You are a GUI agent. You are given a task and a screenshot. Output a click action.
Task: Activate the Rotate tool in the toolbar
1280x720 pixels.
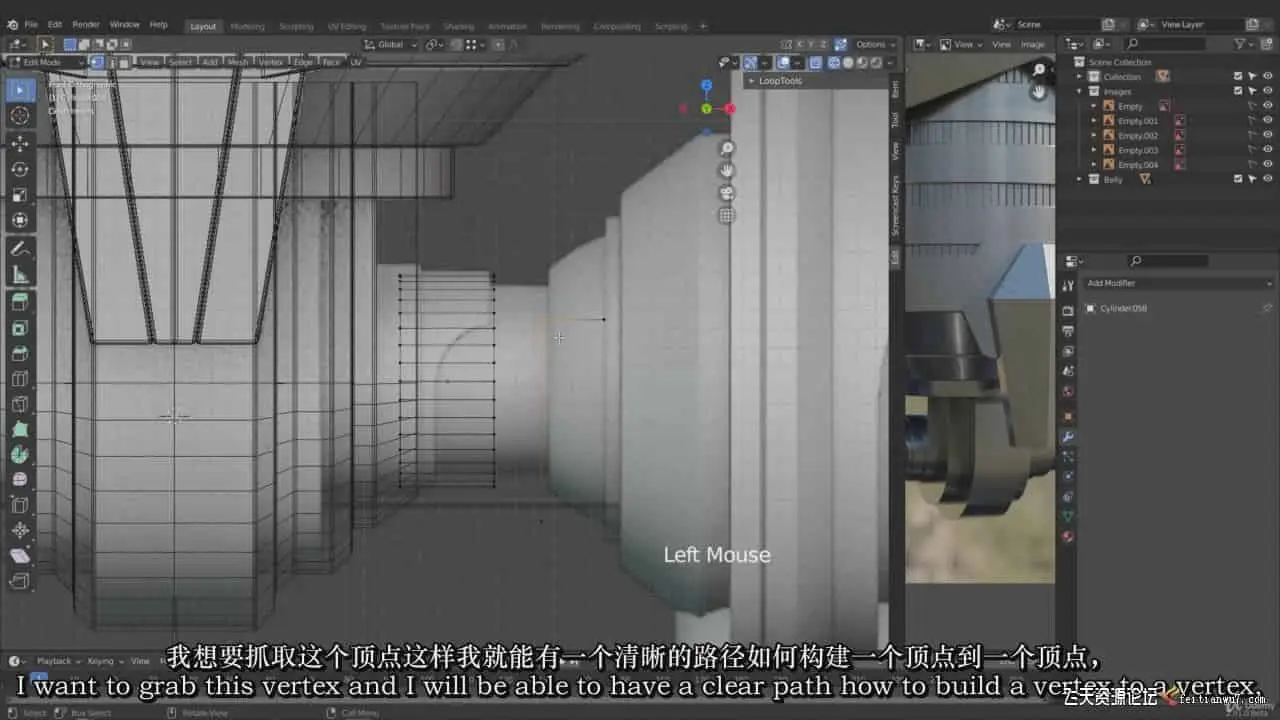pos(20,168)
